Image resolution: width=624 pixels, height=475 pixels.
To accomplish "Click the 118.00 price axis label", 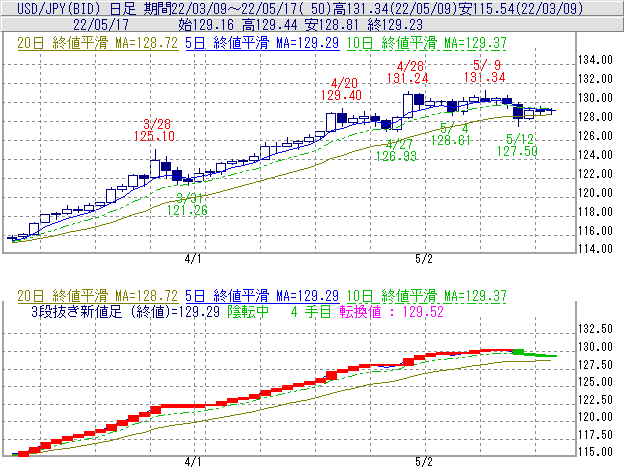I will (x=595, y=212).
